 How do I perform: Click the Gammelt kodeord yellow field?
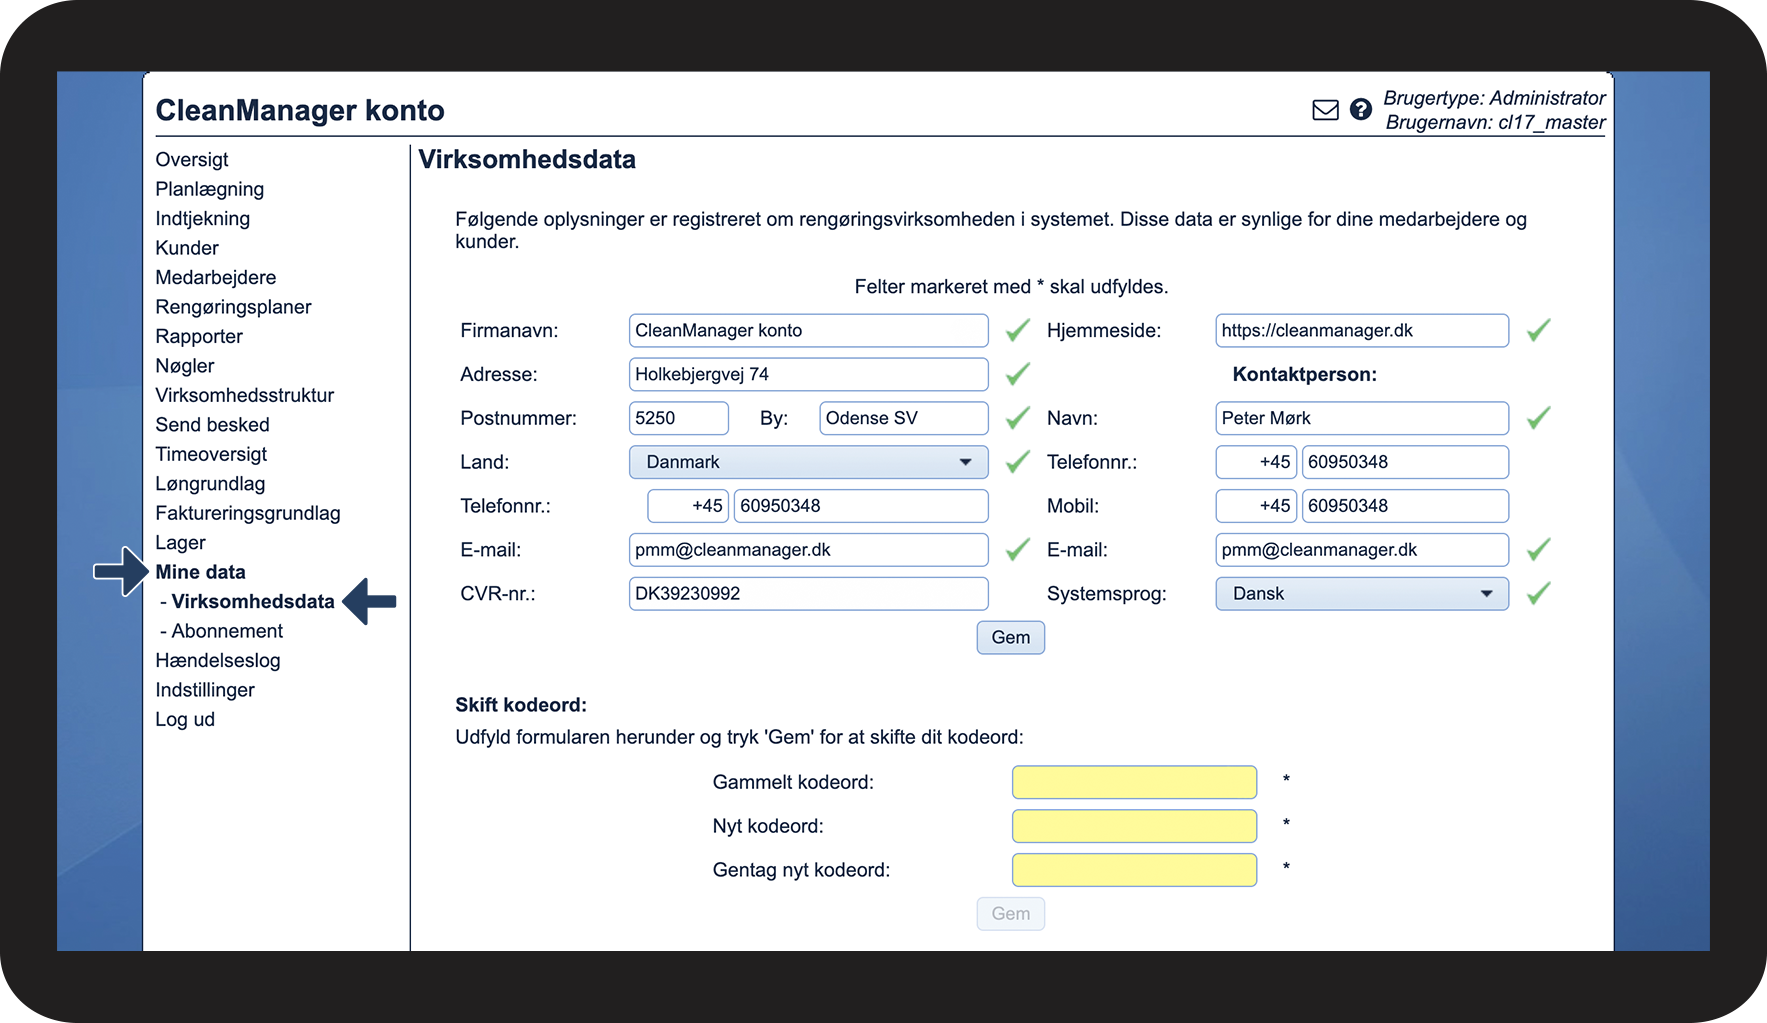(x=1134, y=782)
